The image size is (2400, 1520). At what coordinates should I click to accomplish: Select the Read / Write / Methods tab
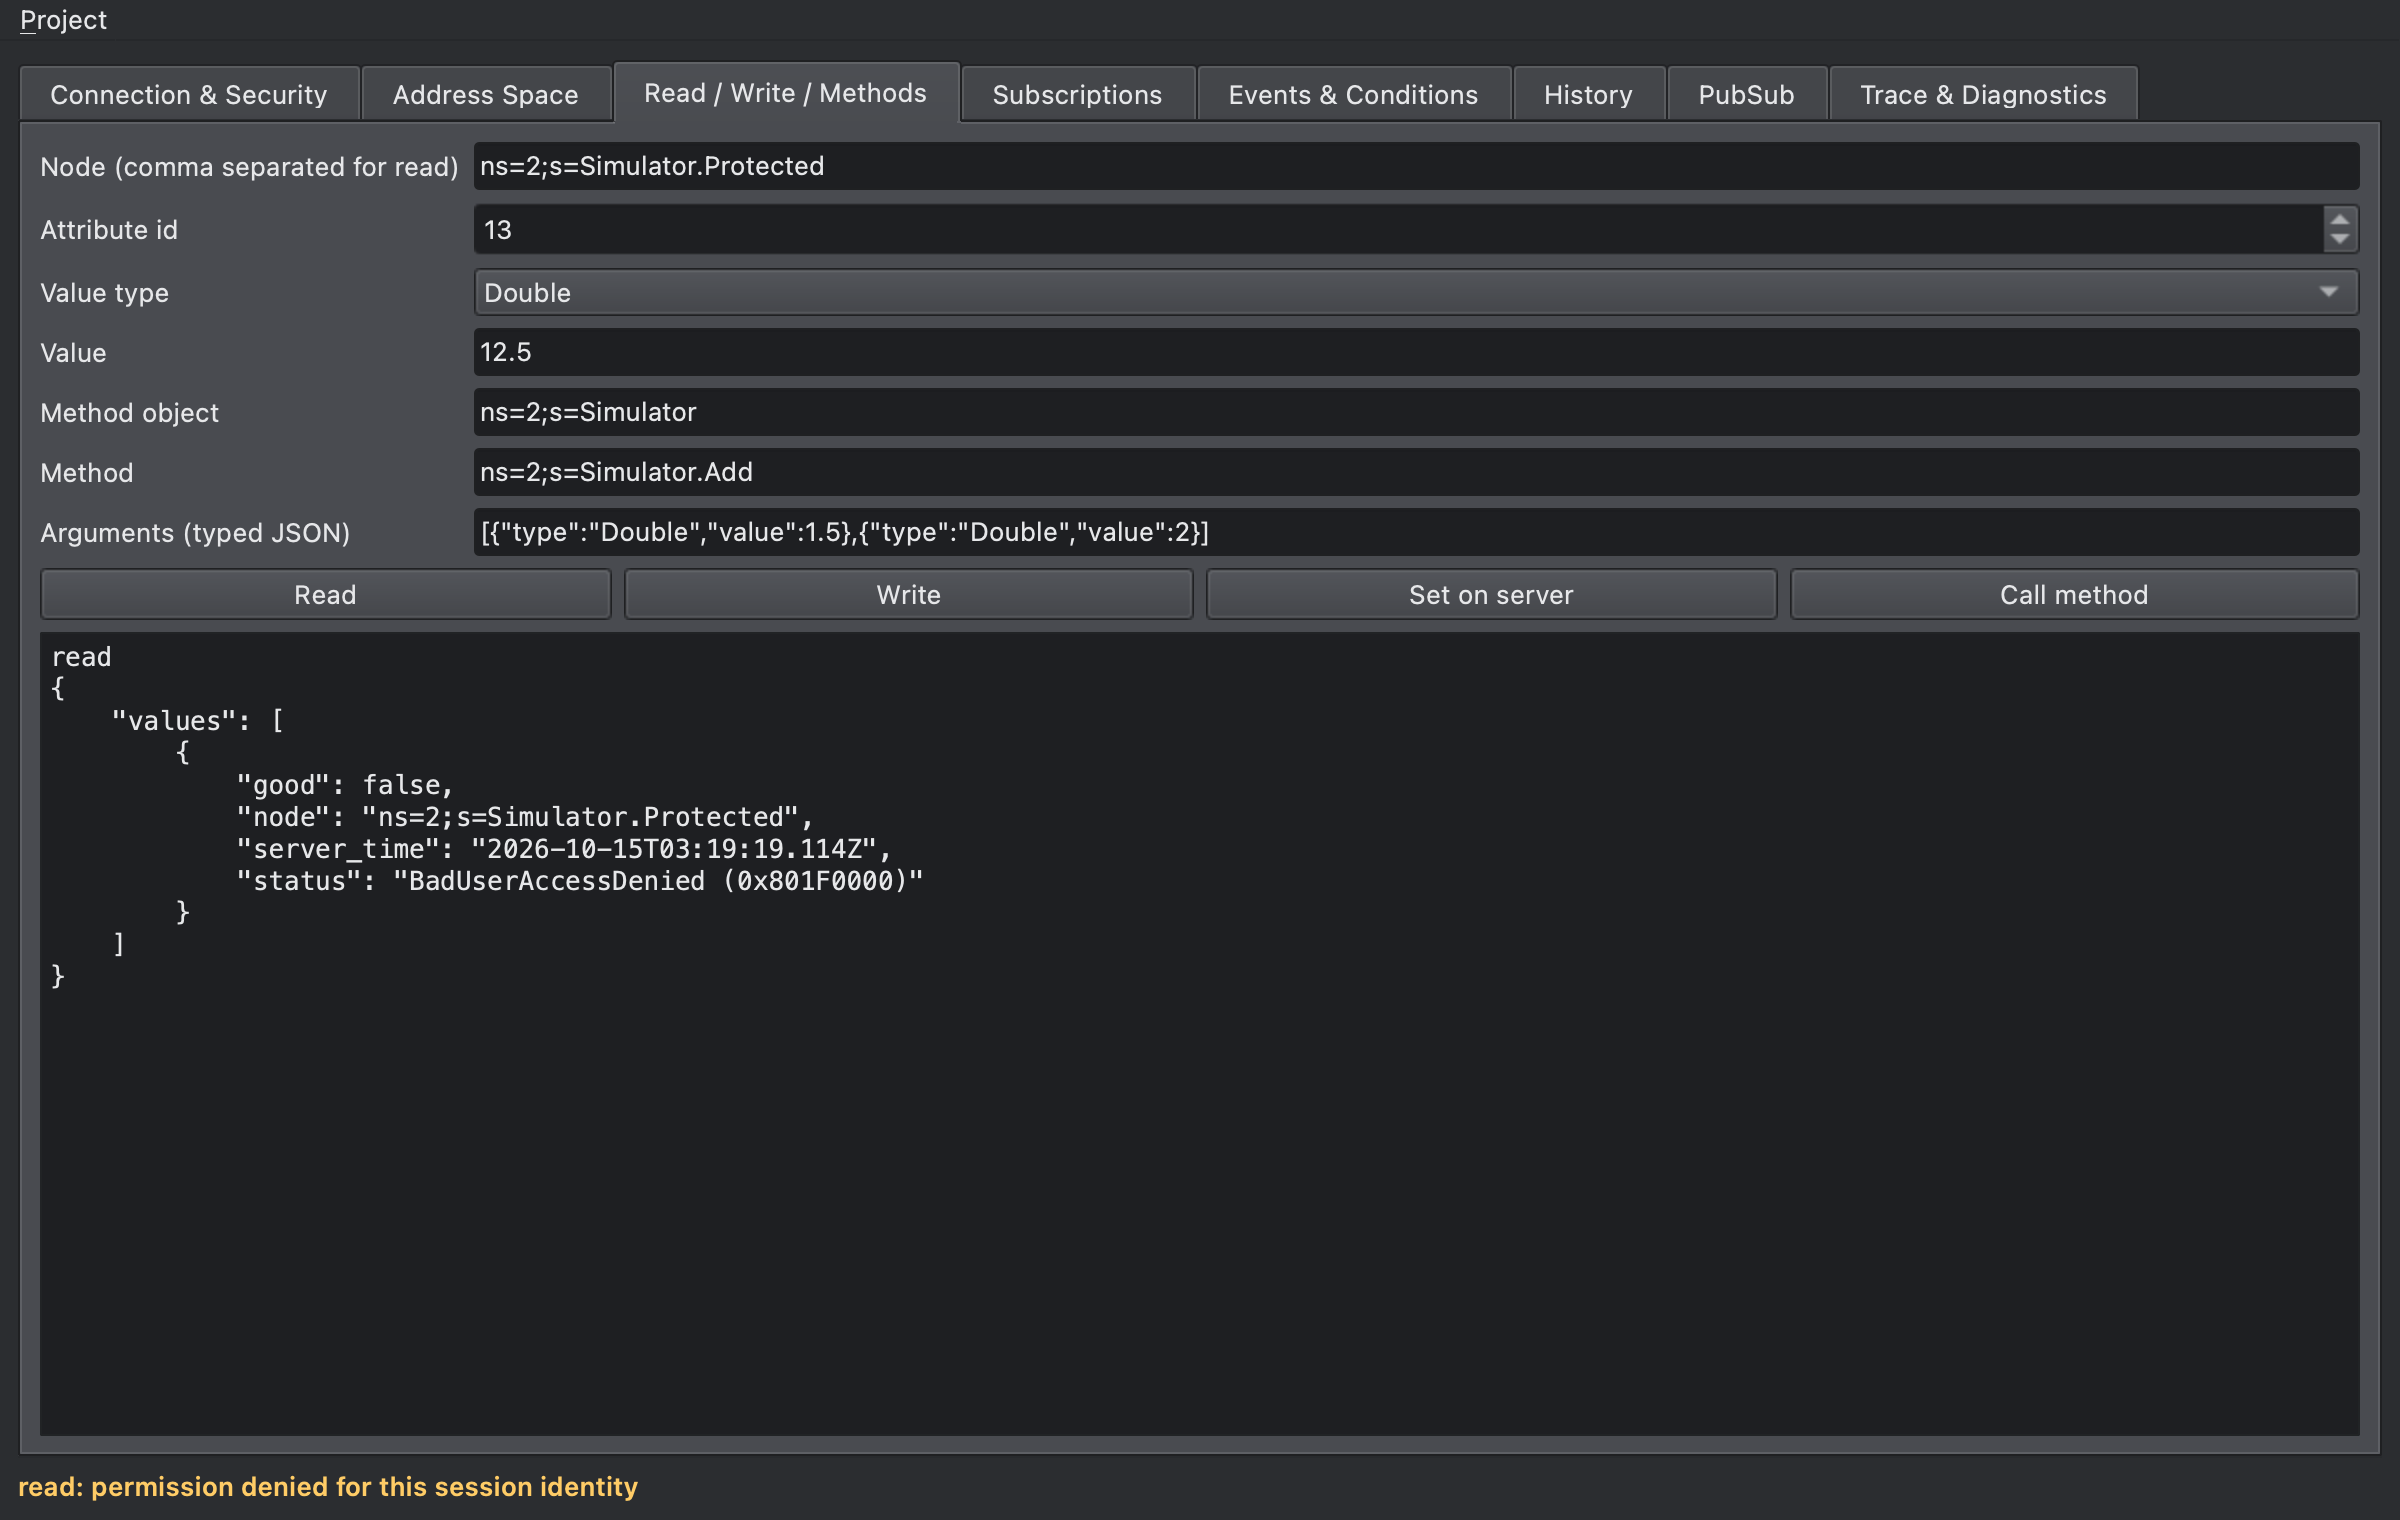point(786,93)
